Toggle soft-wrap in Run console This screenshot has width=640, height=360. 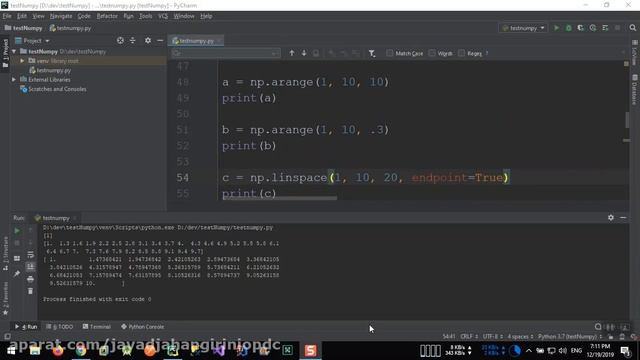31,255
